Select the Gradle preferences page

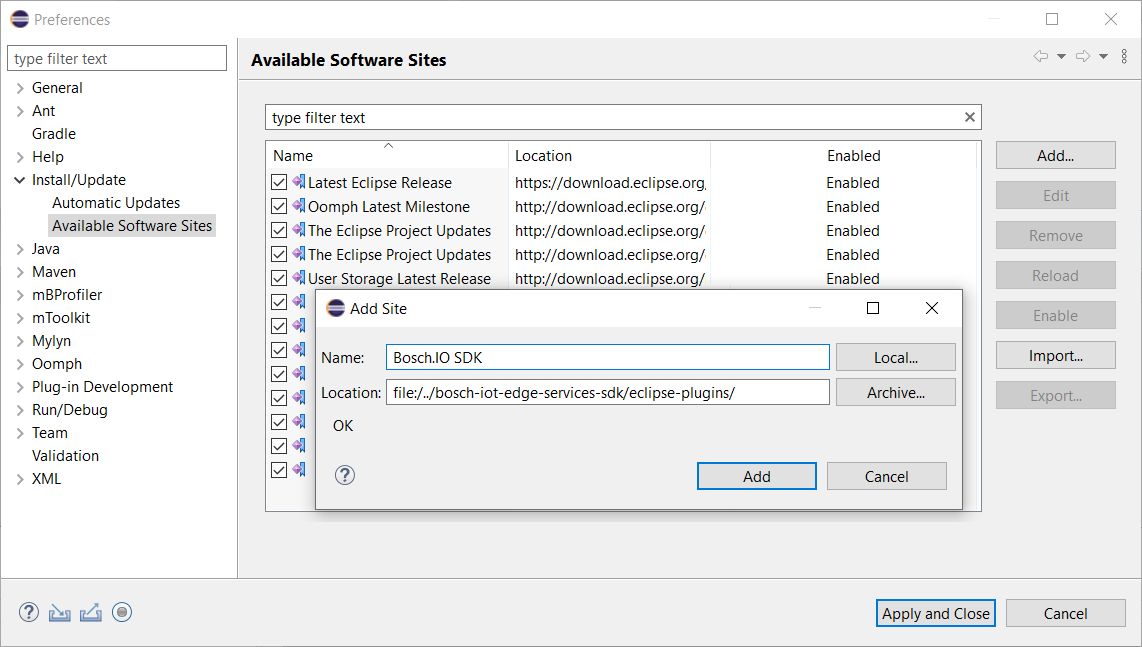[x=54, y=134]
